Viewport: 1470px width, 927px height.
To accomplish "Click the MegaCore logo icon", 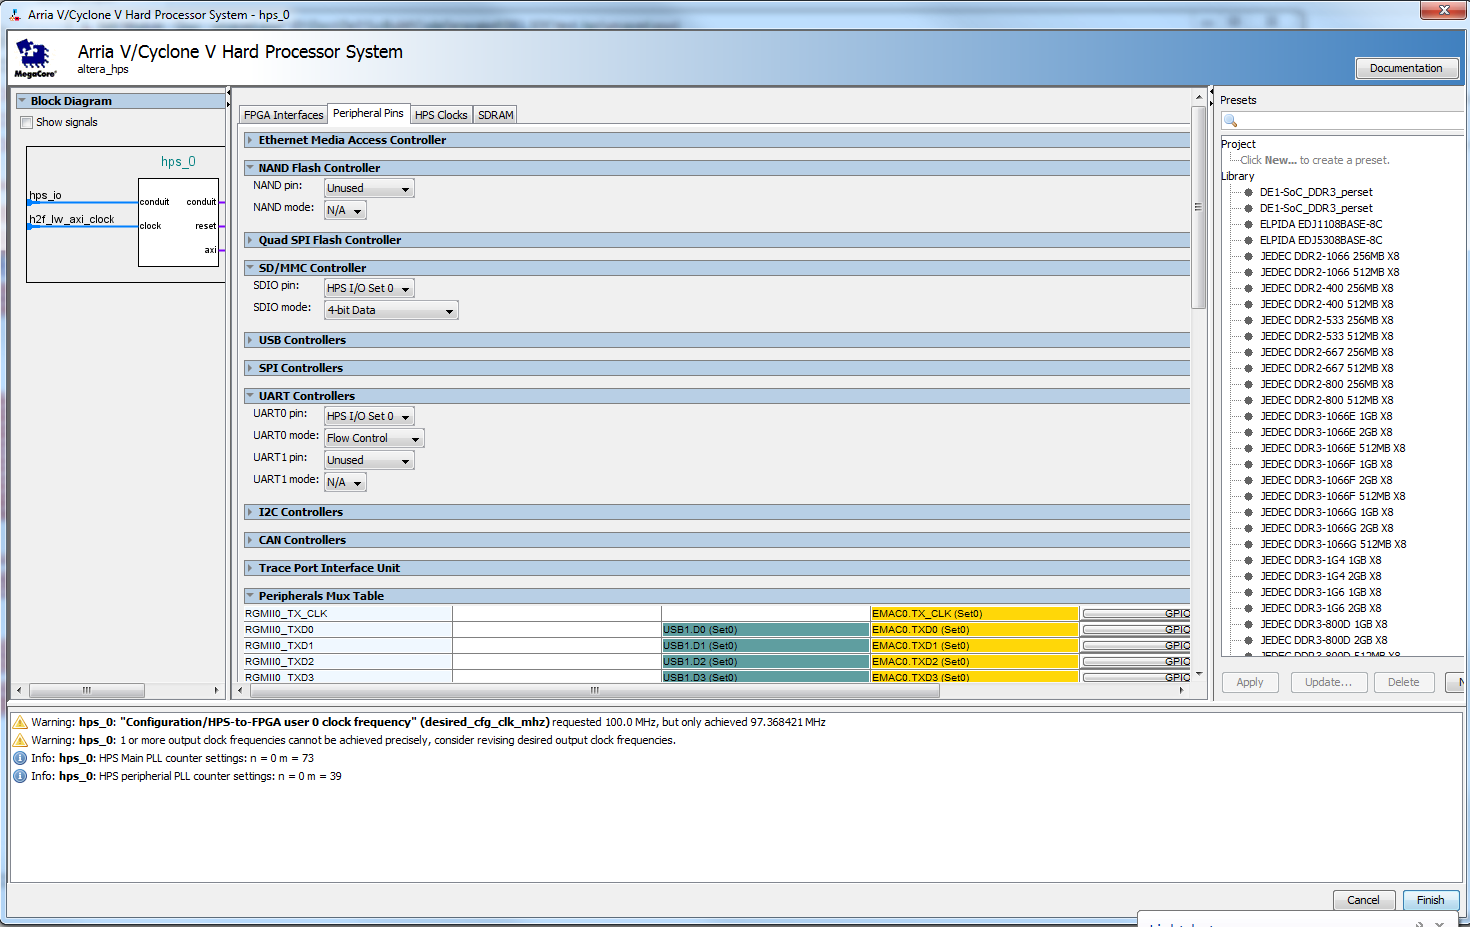I will [35, 59].
